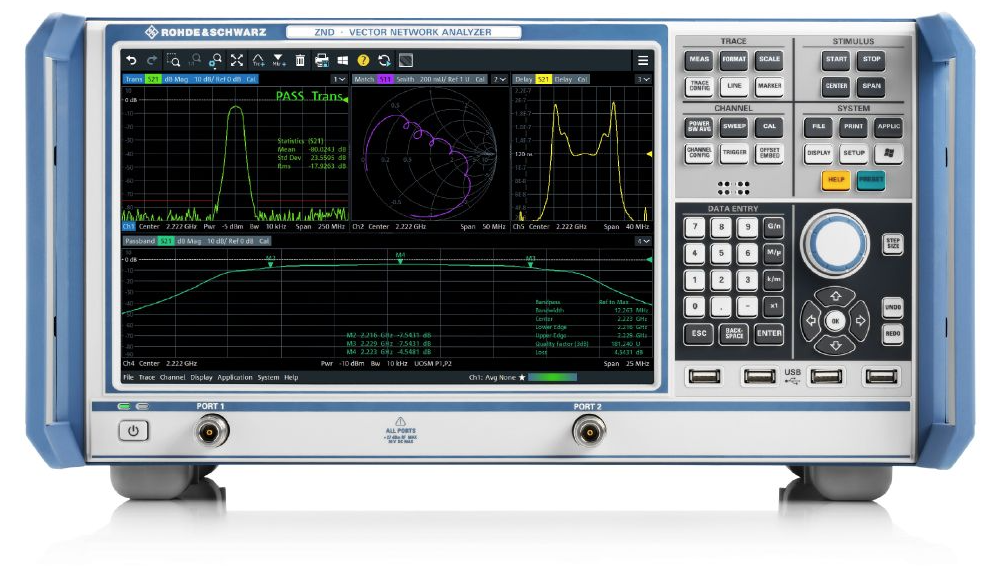Viewport: 1002px width, 566px height.
Task: Open the File menu on the screen
Action: click(128, 378)
